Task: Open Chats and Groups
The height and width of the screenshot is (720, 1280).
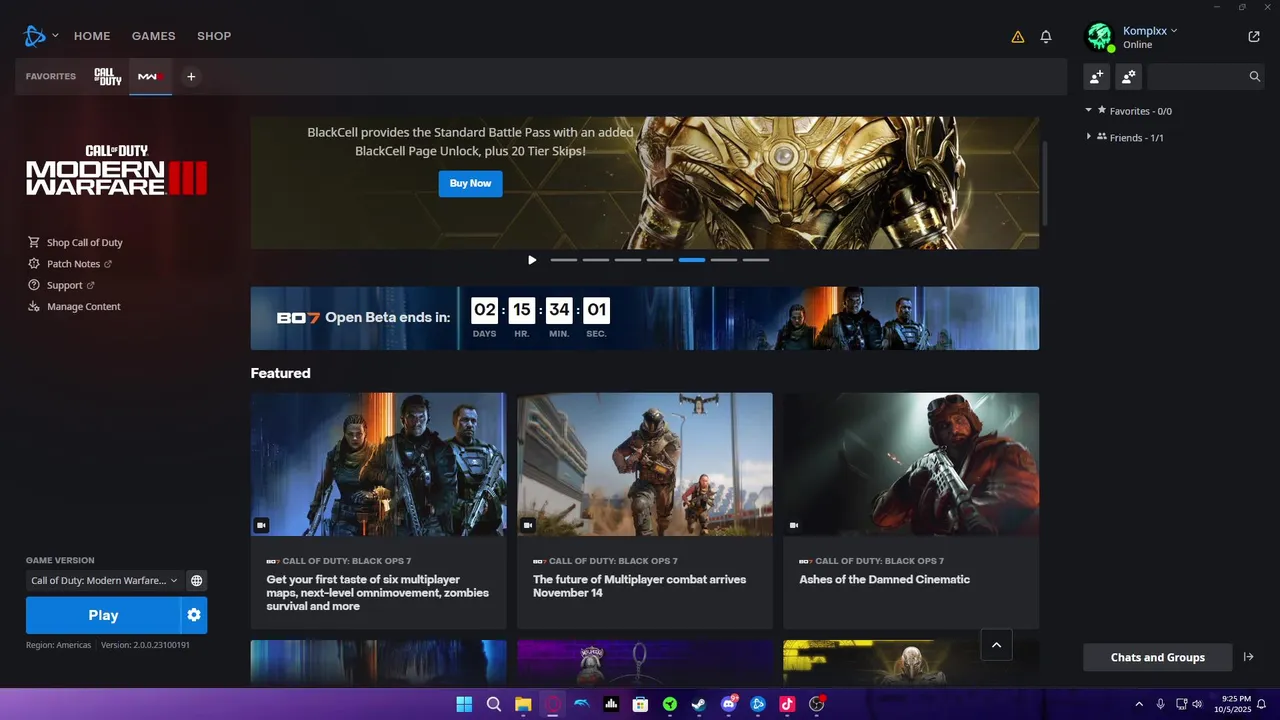Action: click(1158, 657)
